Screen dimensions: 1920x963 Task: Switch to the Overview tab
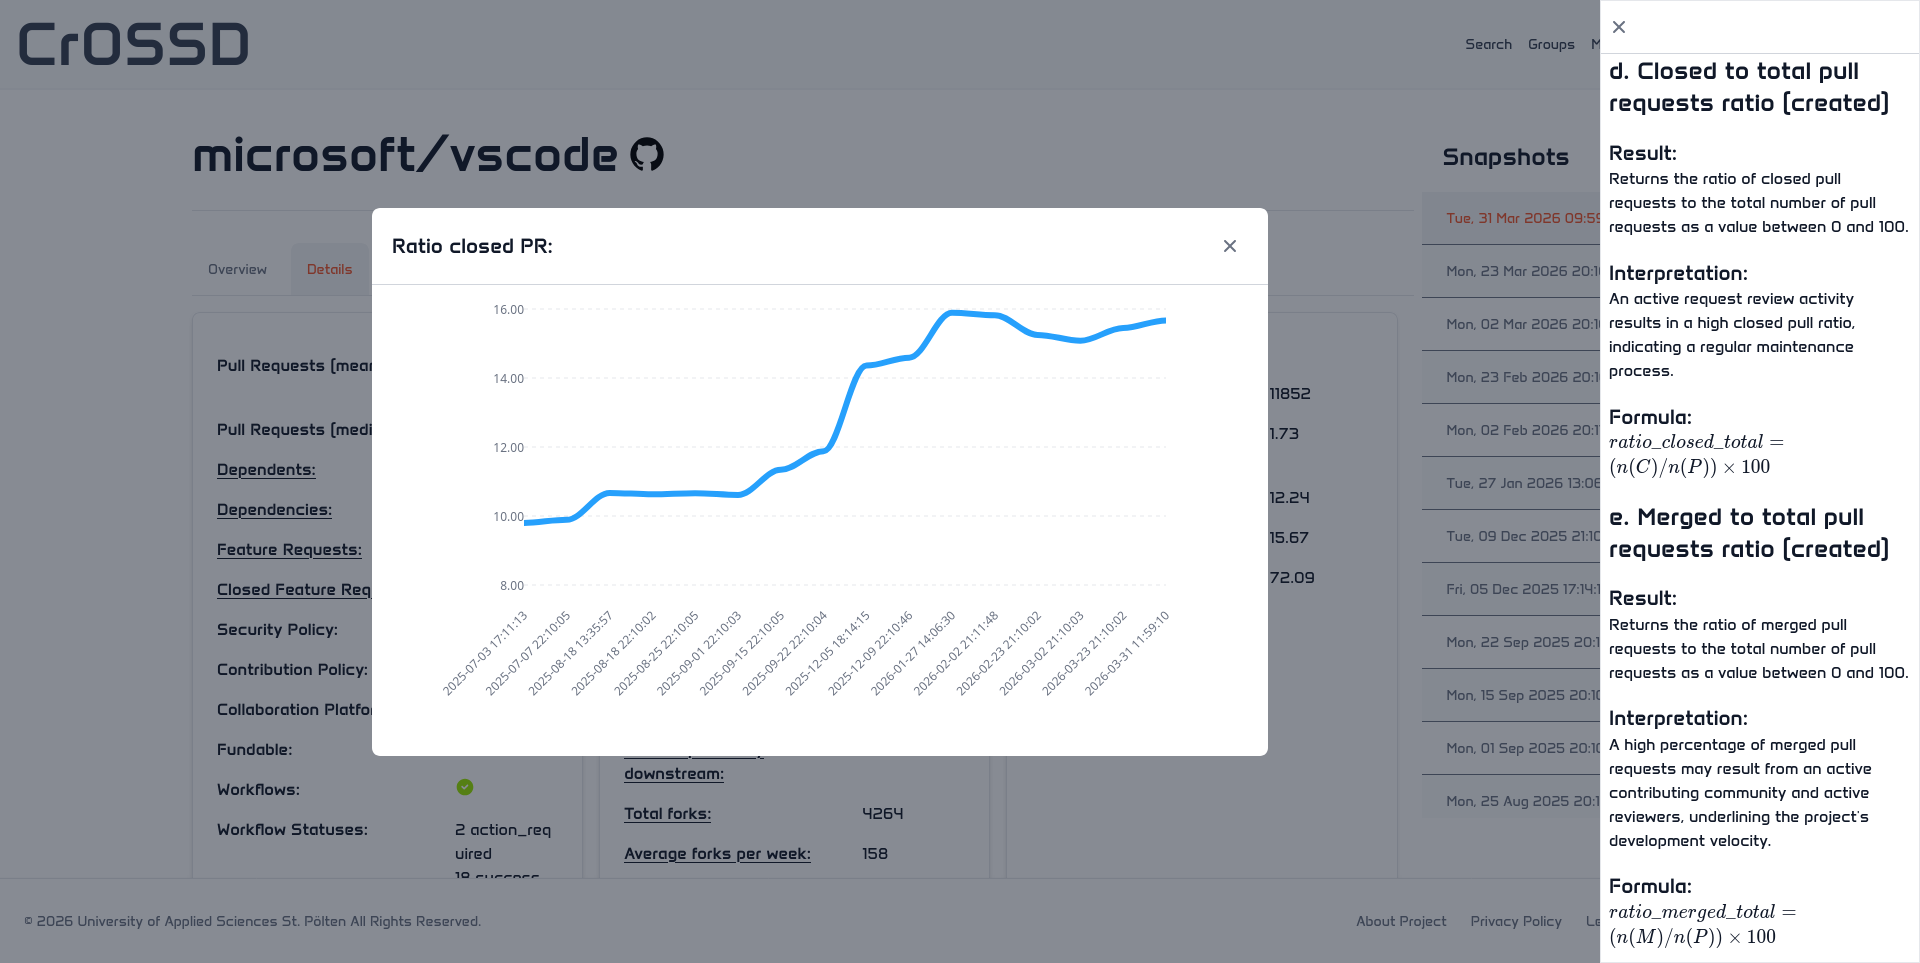(x=237, y=269)
